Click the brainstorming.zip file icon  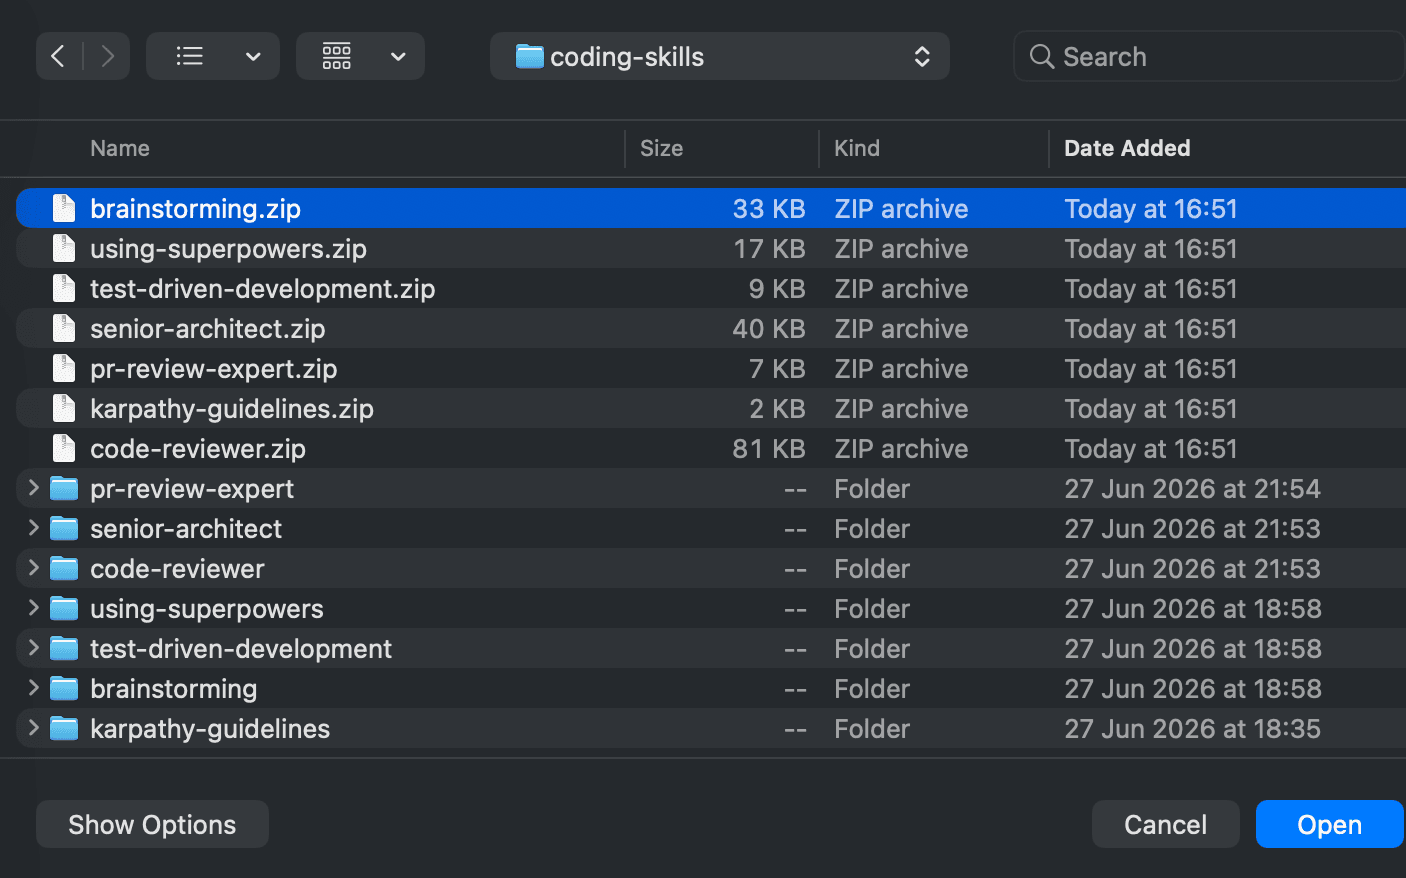[x=64, y=208]
